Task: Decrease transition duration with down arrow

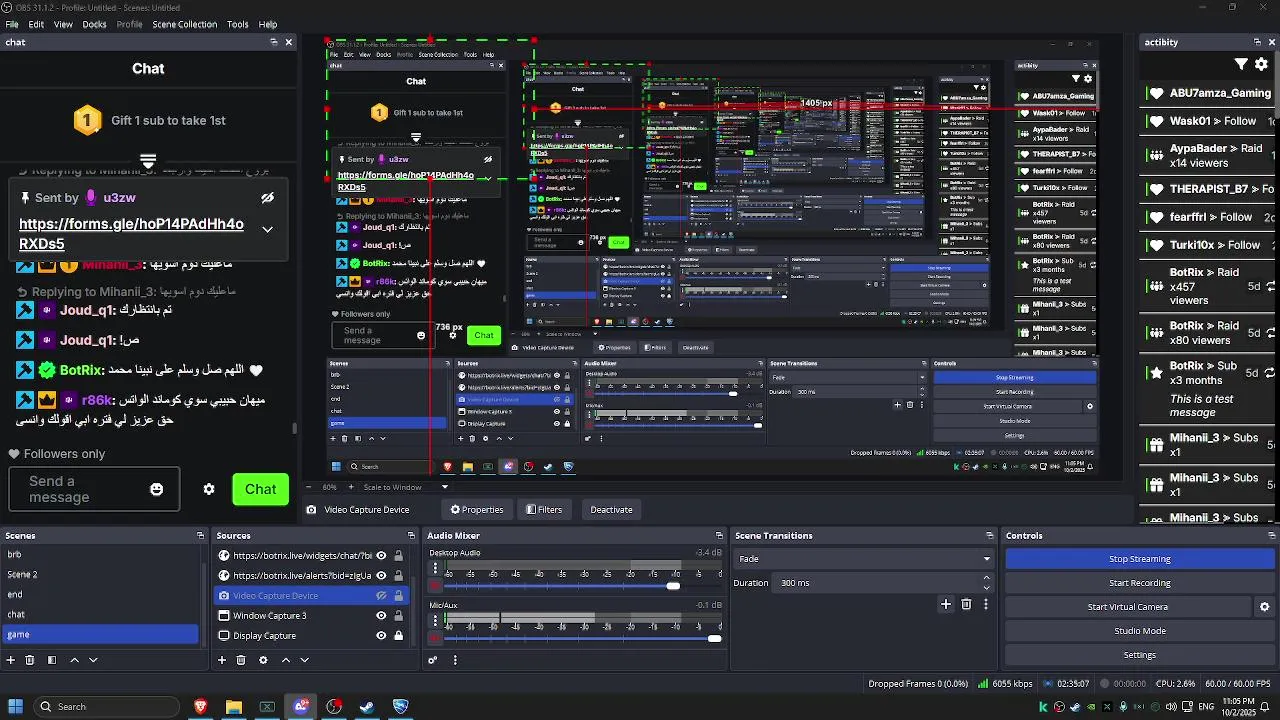Action: tap(987, 588)
